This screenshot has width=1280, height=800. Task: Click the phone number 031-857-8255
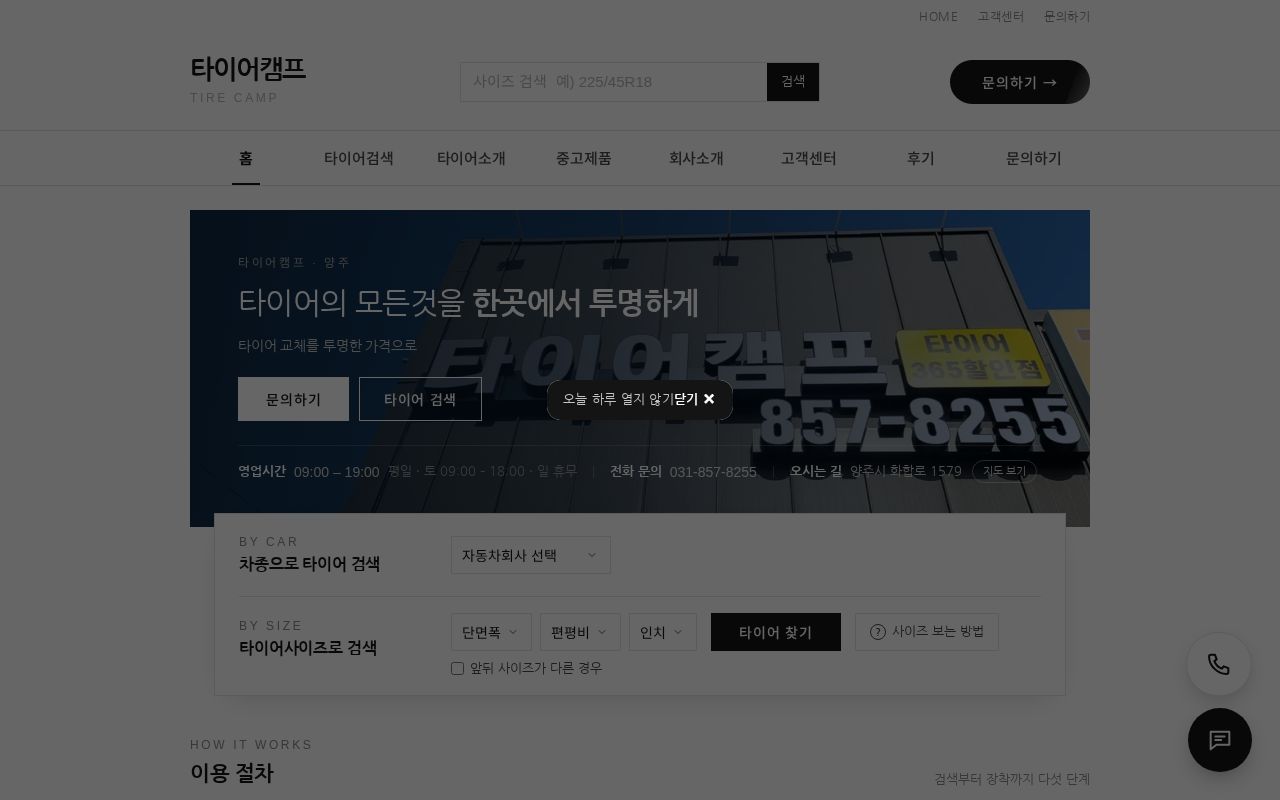click(713, 471)
